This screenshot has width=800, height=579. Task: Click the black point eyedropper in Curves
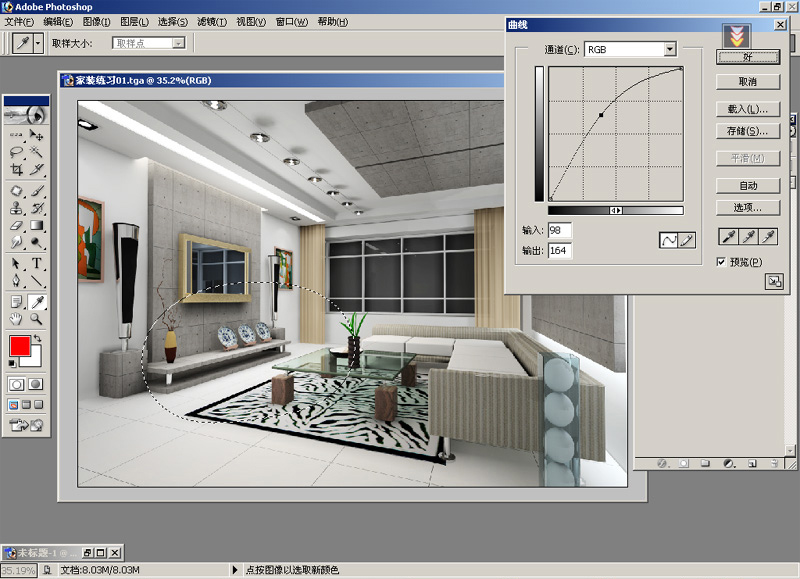click(729, 236)
